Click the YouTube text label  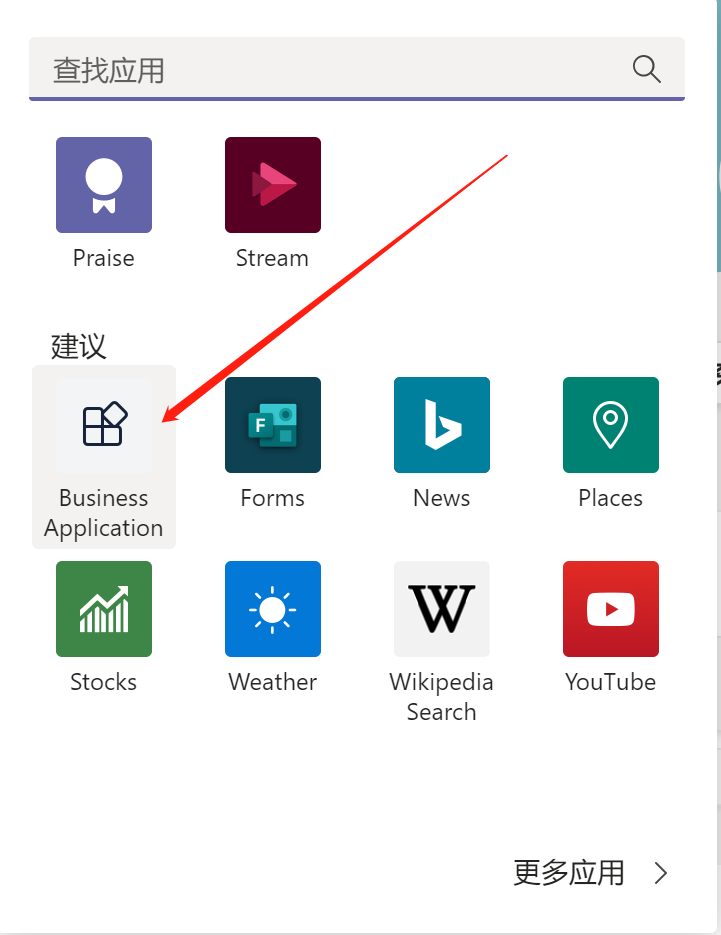click(611, 682)
